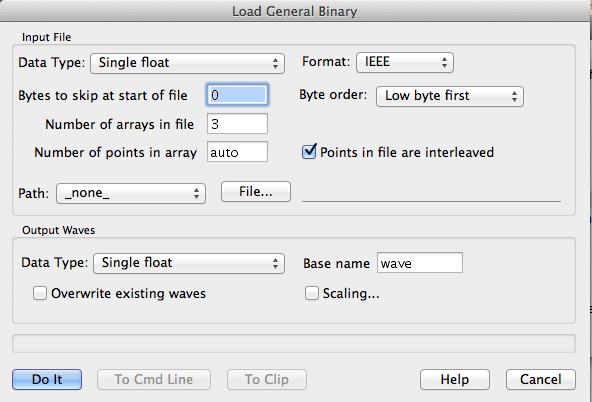Click the empty command preview box

[x=294, y=343]
